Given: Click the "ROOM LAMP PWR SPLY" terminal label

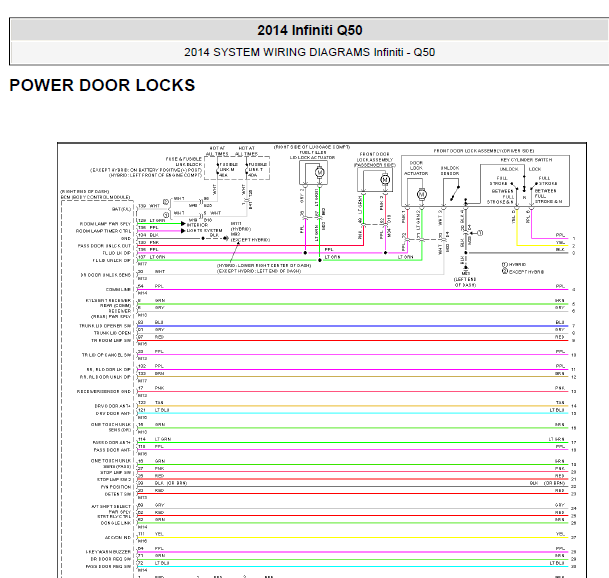Looking at the screenshot, I should click(x=105, y=224).
